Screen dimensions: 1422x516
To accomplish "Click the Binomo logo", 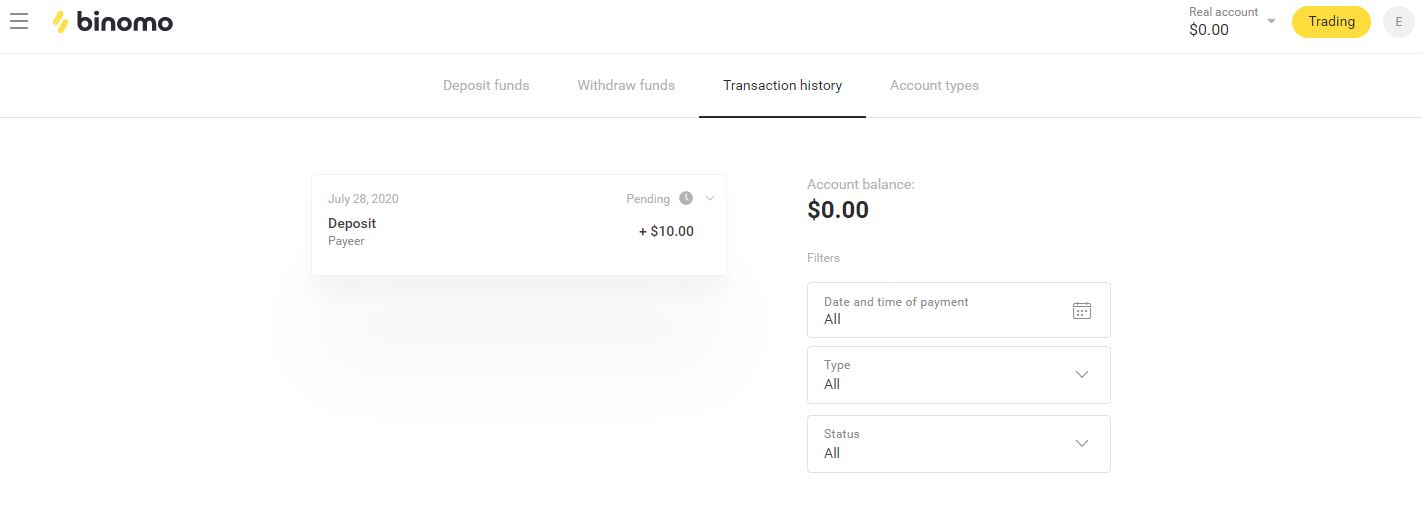I will click(x=113, y=22).
